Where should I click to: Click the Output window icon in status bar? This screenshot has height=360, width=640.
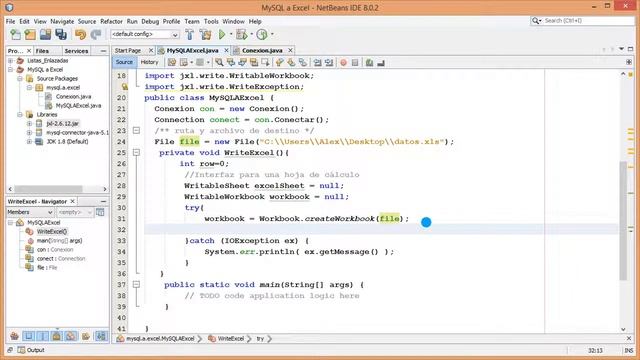coord(21,350)
